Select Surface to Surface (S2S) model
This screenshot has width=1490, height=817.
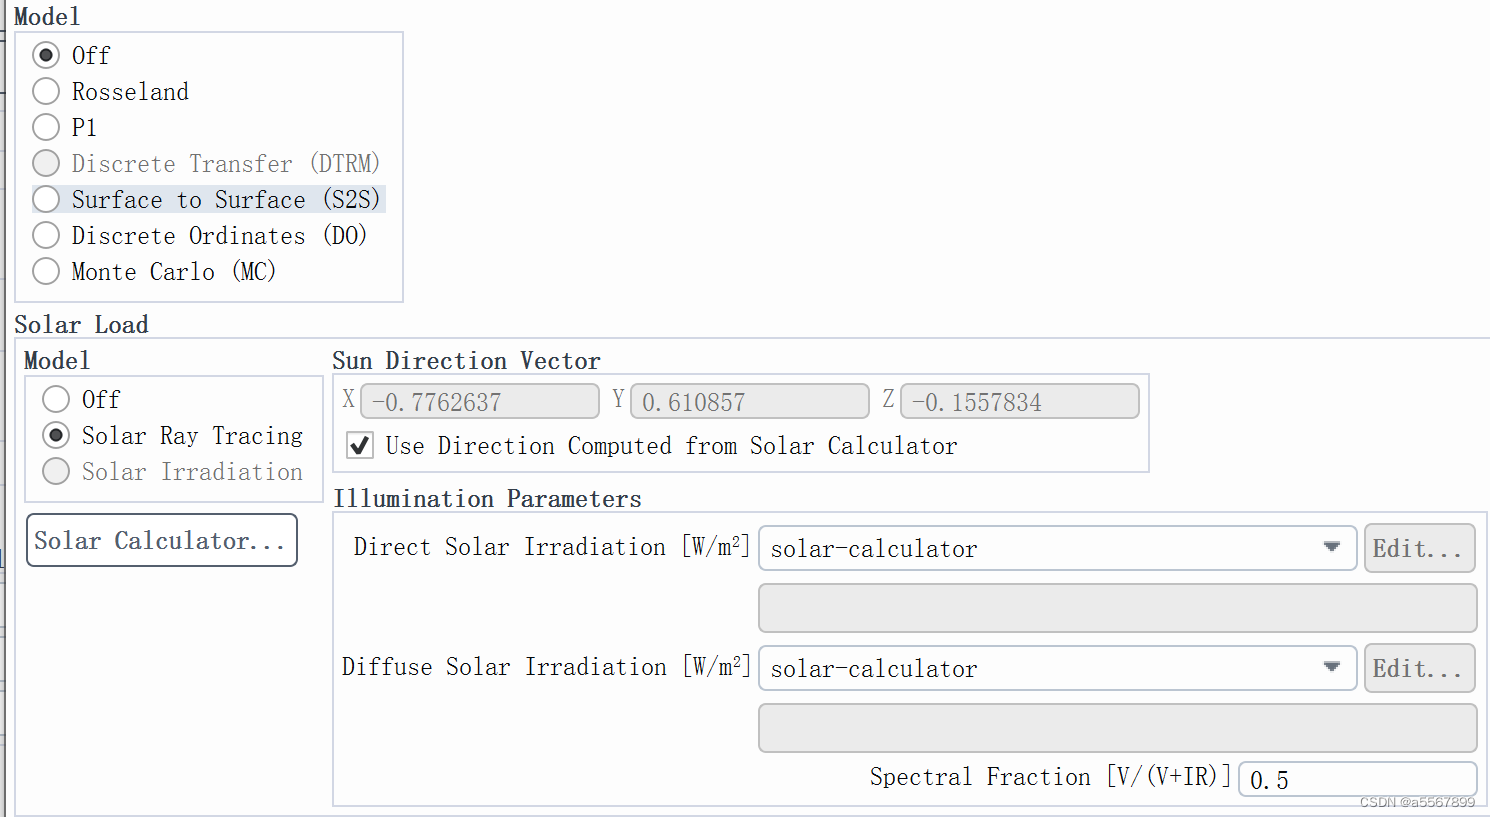[x=45, y=199]
